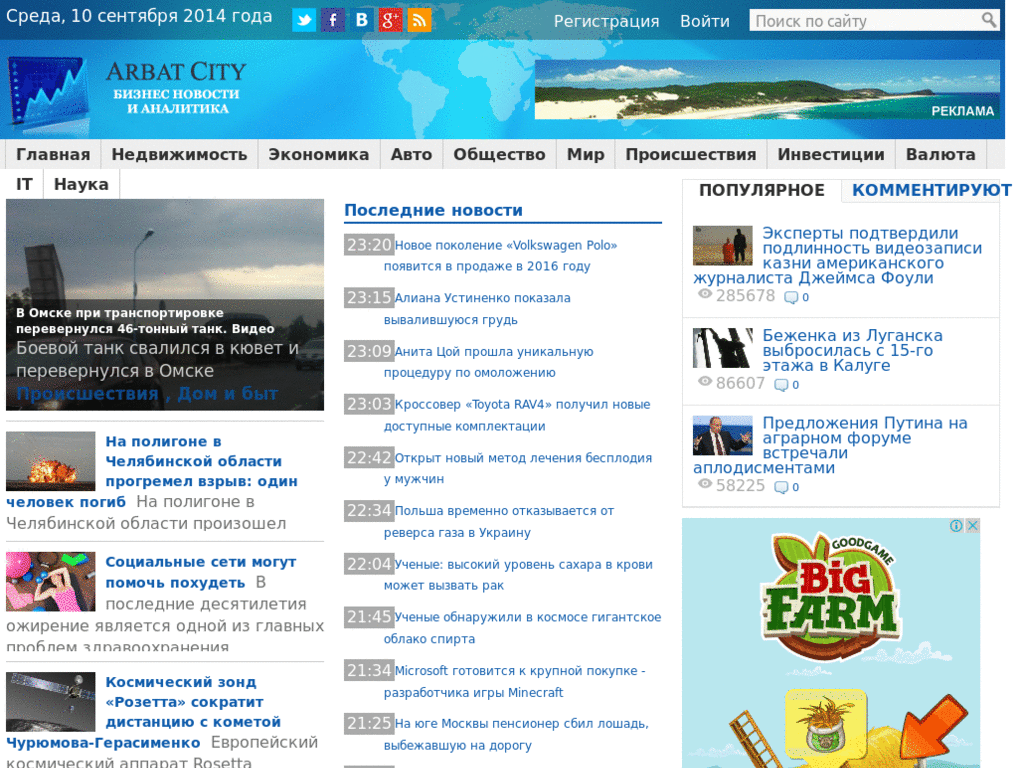Viewport: 1024px width, 768px height.
Task: Open article Социальные сети могут помочь похудеть
Action: tap(200, 572)
